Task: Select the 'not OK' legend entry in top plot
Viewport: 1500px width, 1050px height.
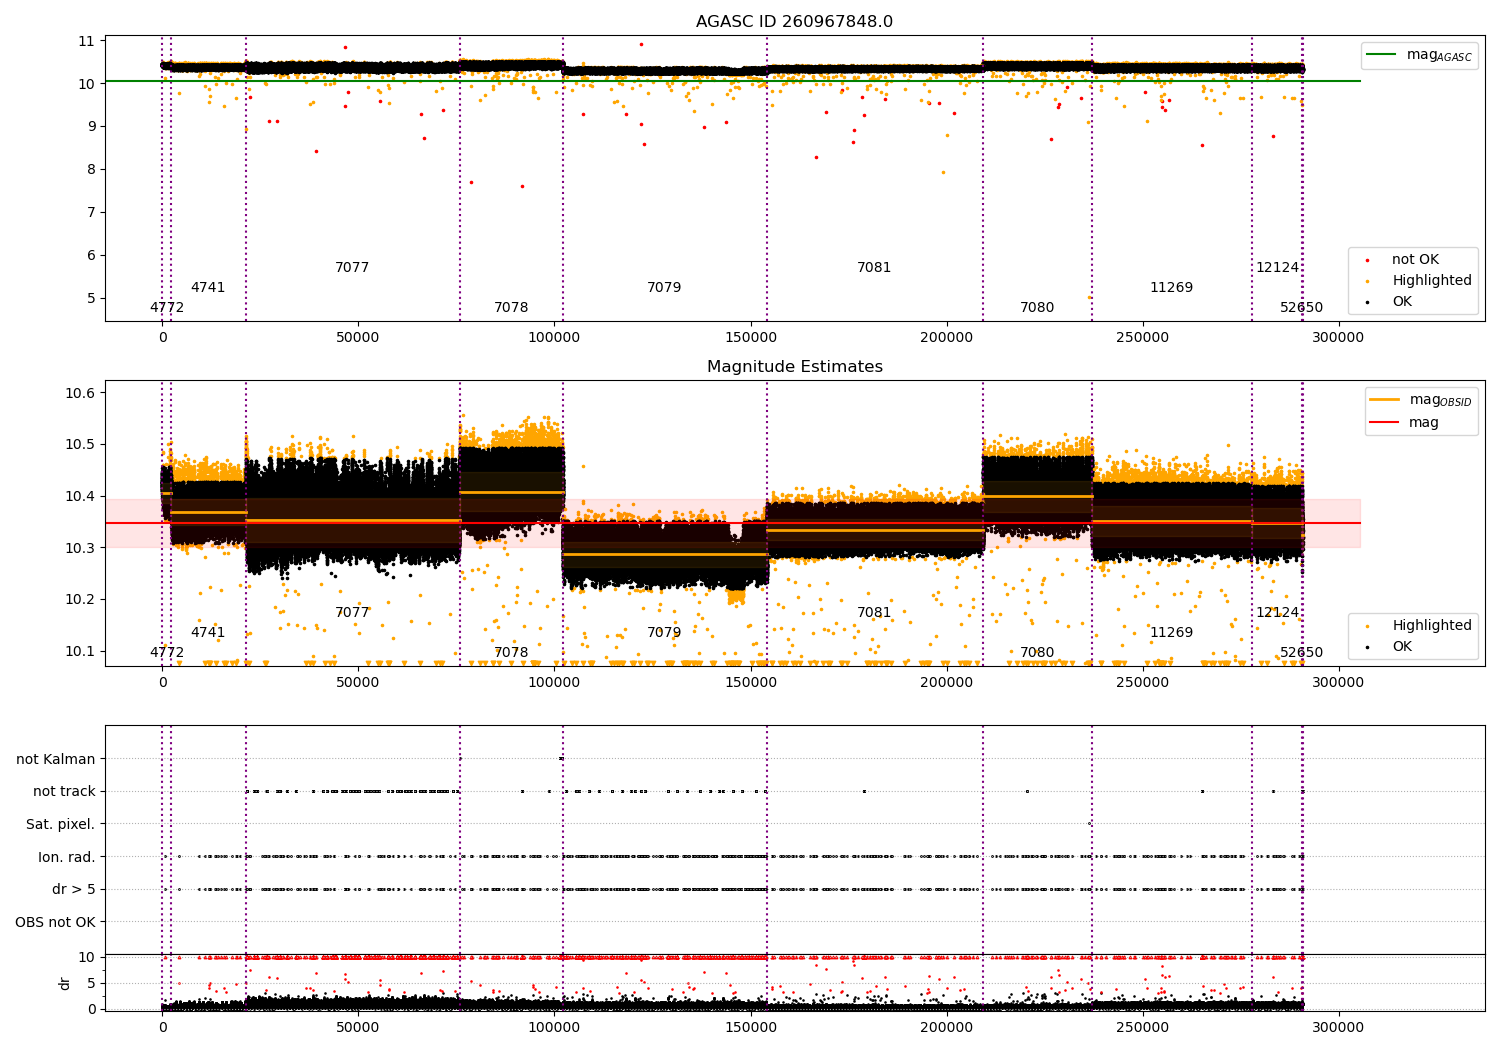Action: [x=1415, y=260]
